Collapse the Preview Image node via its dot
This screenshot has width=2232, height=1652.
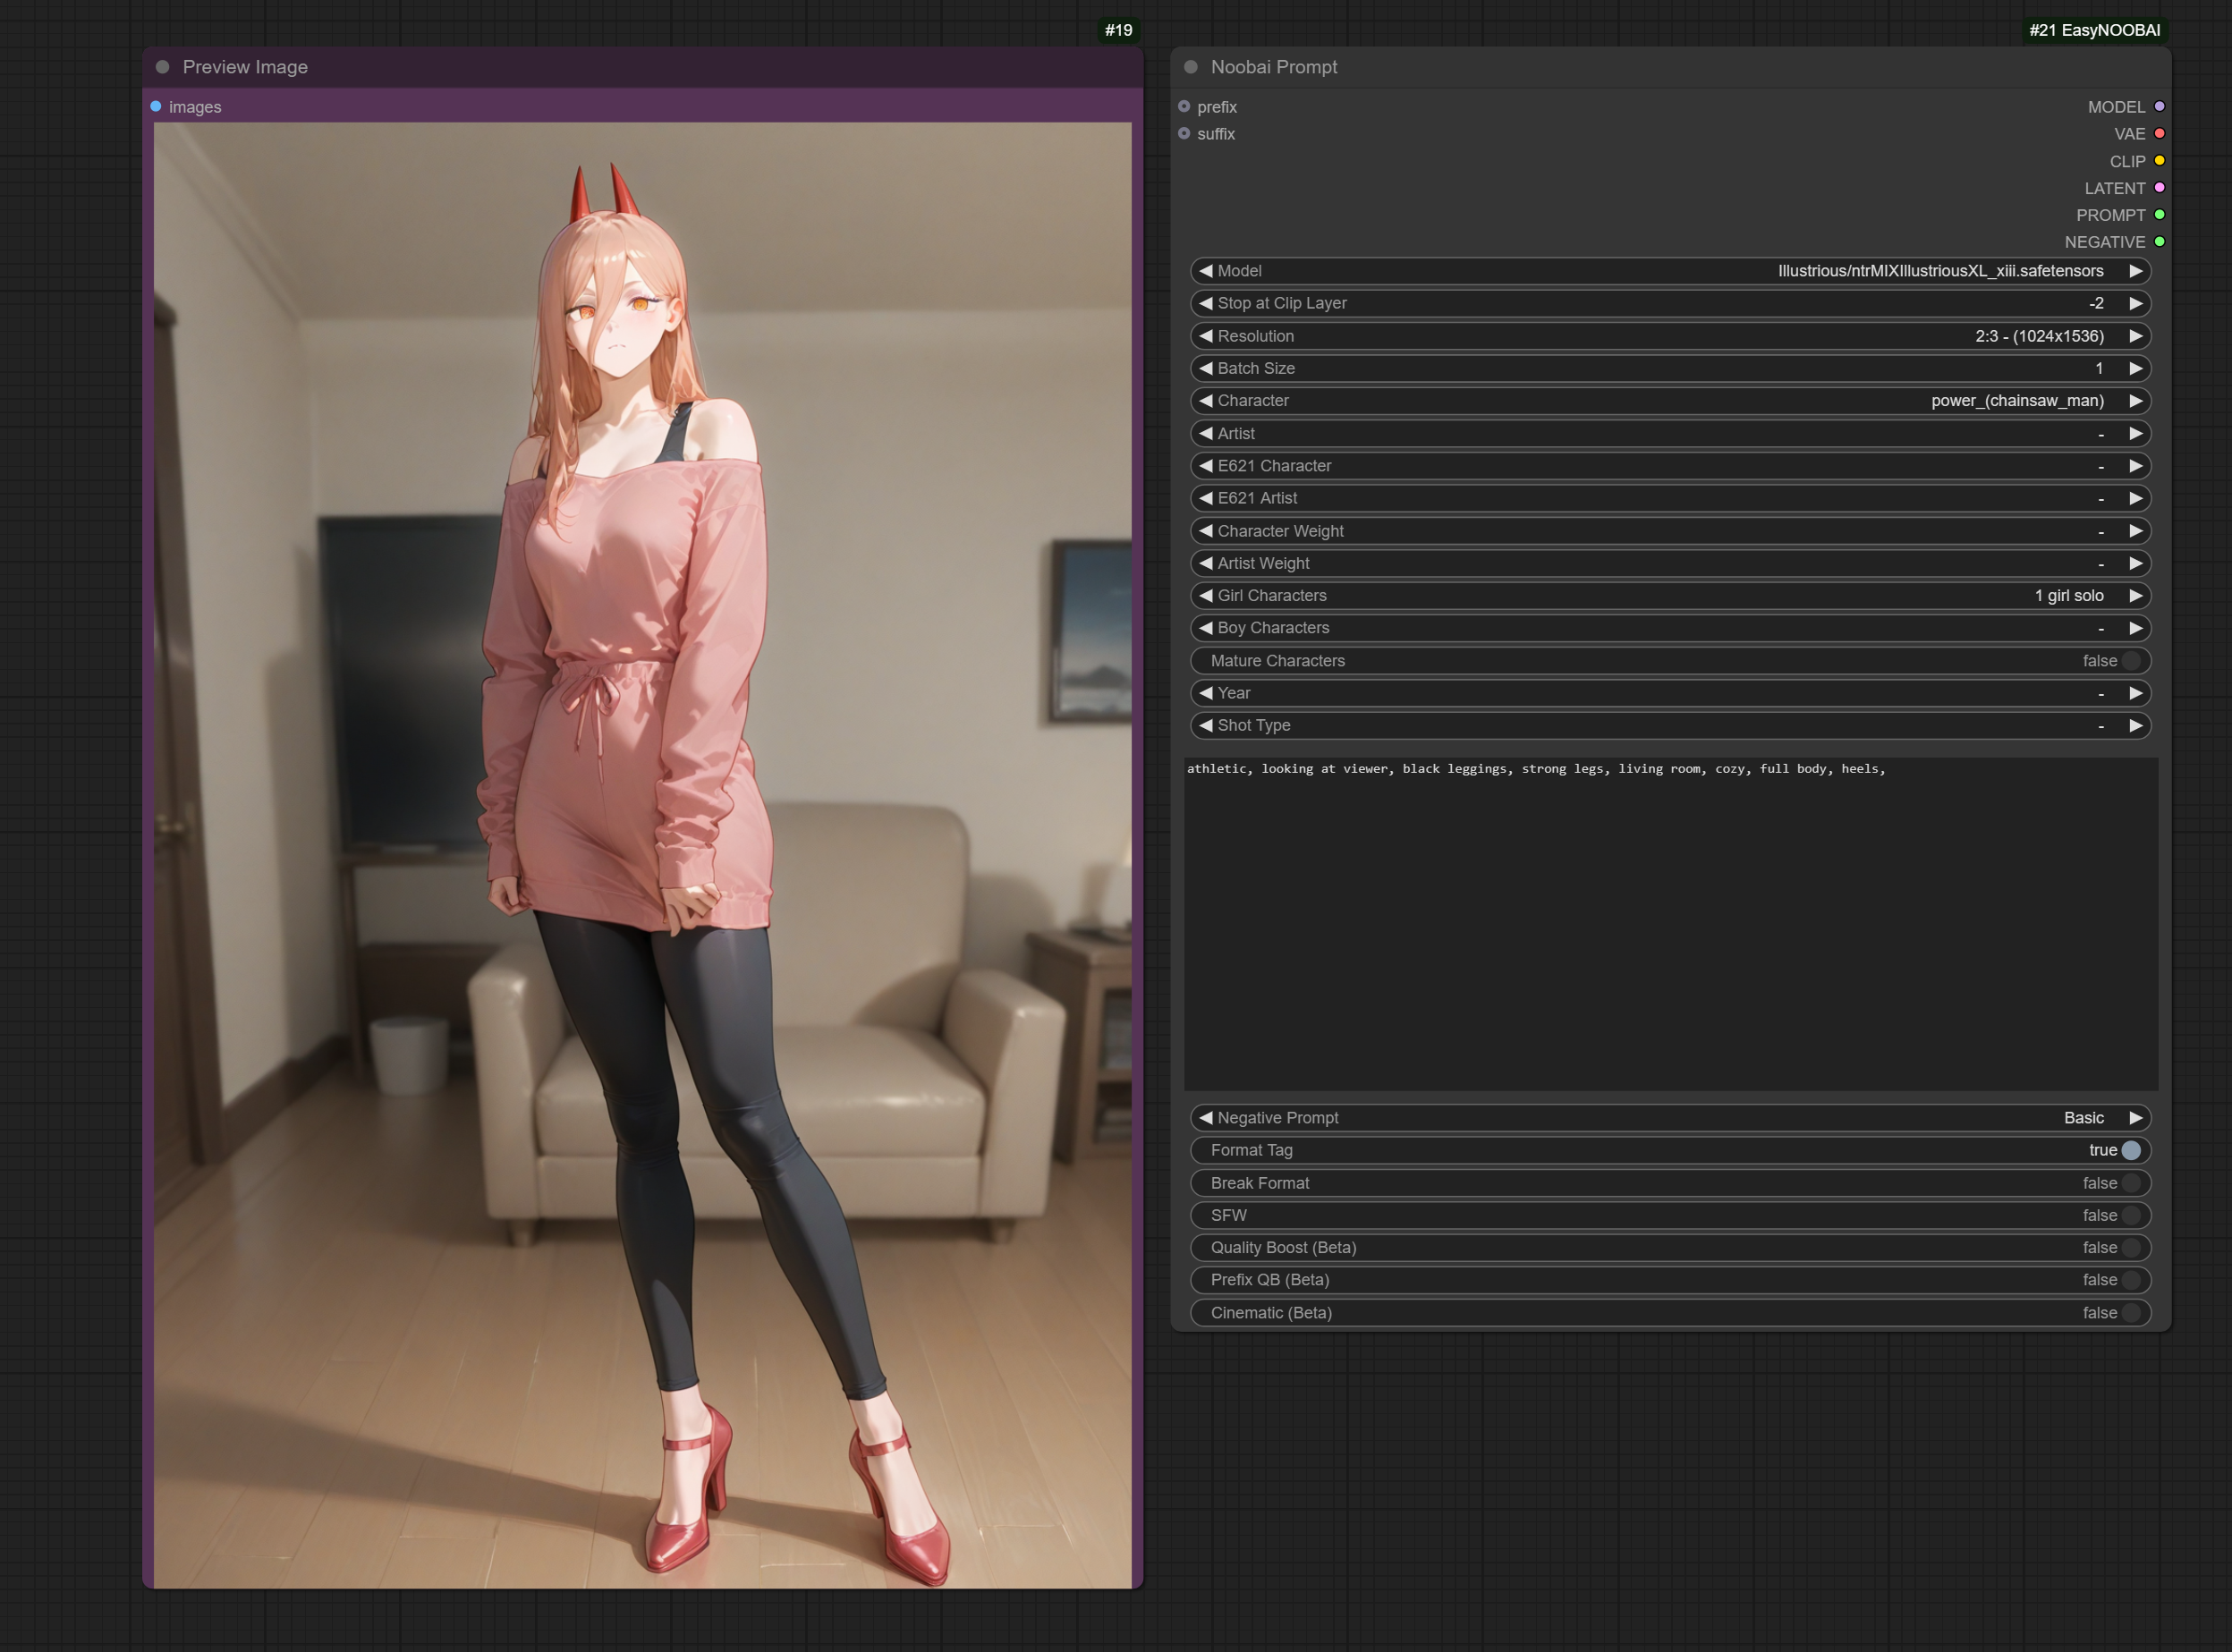(x=162, y=67)
